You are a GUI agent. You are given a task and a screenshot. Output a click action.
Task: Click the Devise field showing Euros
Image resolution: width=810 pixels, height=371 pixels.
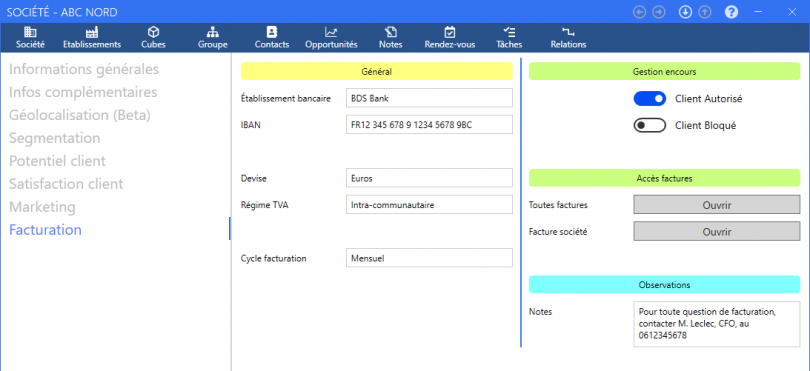(x=429, y=178)
